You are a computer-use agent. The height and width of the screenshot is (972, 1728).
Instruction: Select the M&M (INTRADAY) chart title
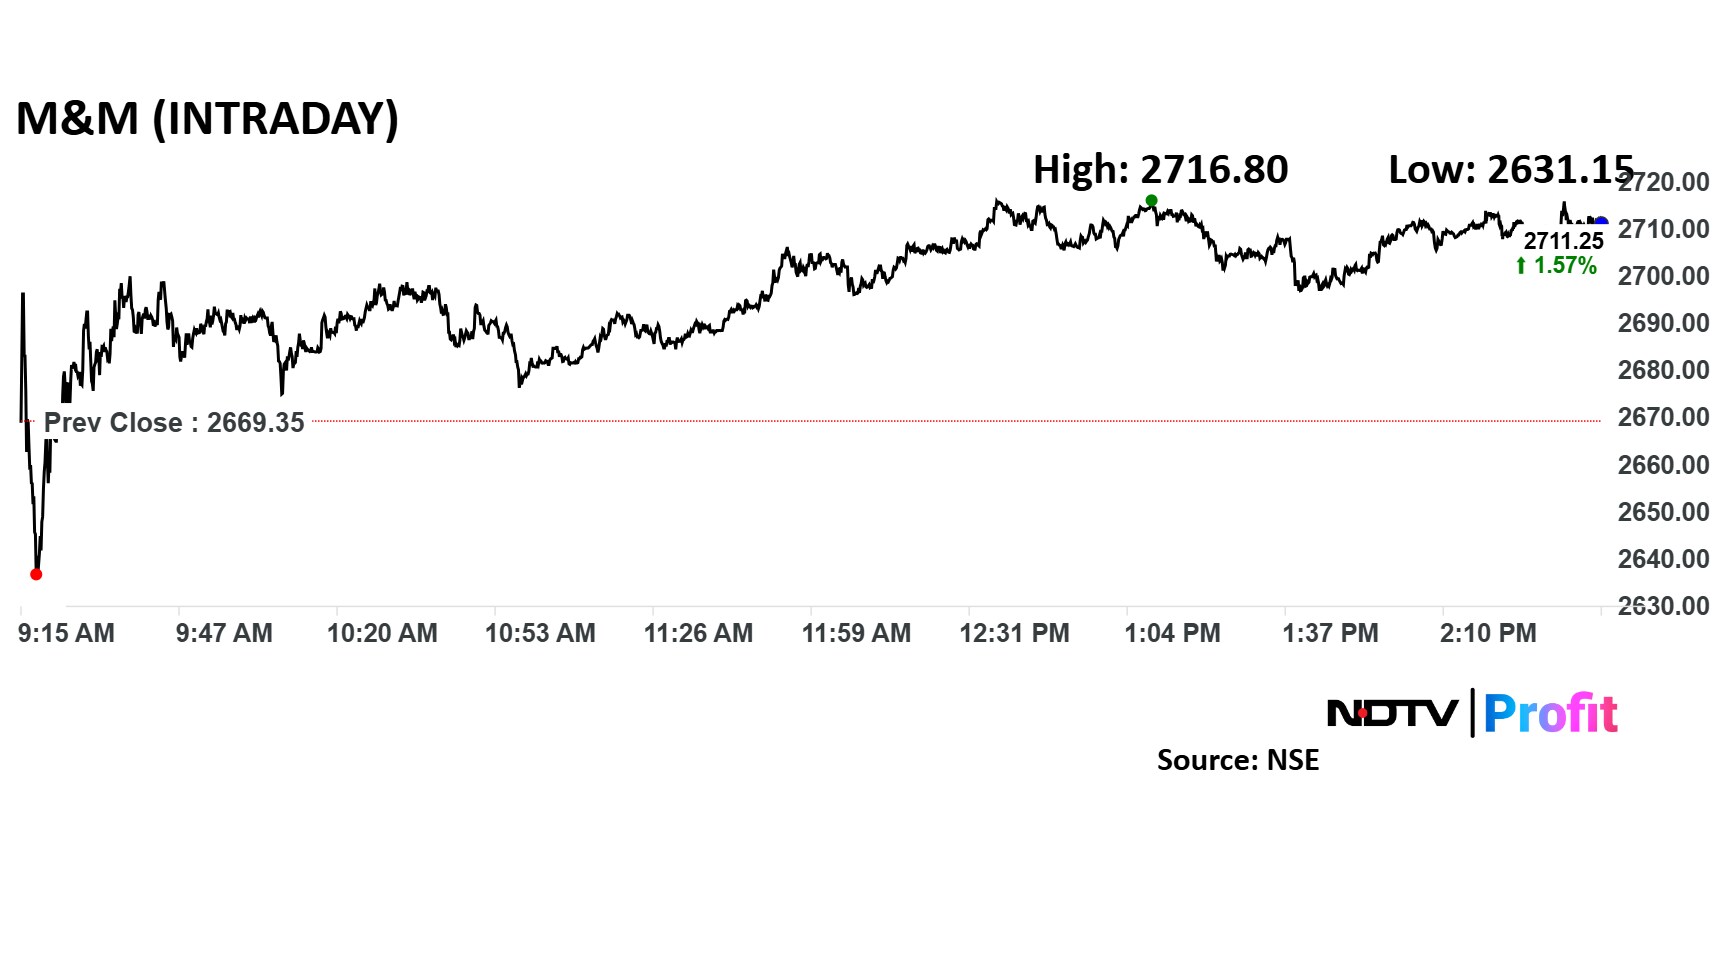point(207,119)
